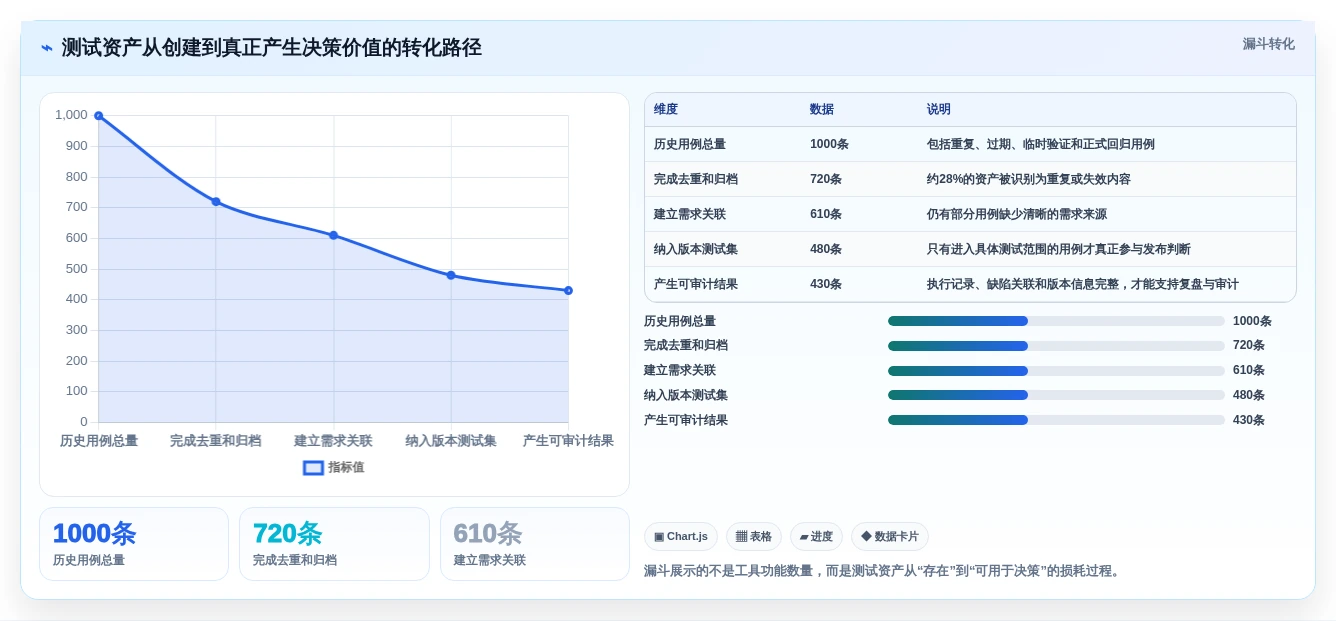The height and width of the screenshot is (621, 1336).
Task: Click the 纳入版本测试集 progress bar
Action: click(1056, 395)
